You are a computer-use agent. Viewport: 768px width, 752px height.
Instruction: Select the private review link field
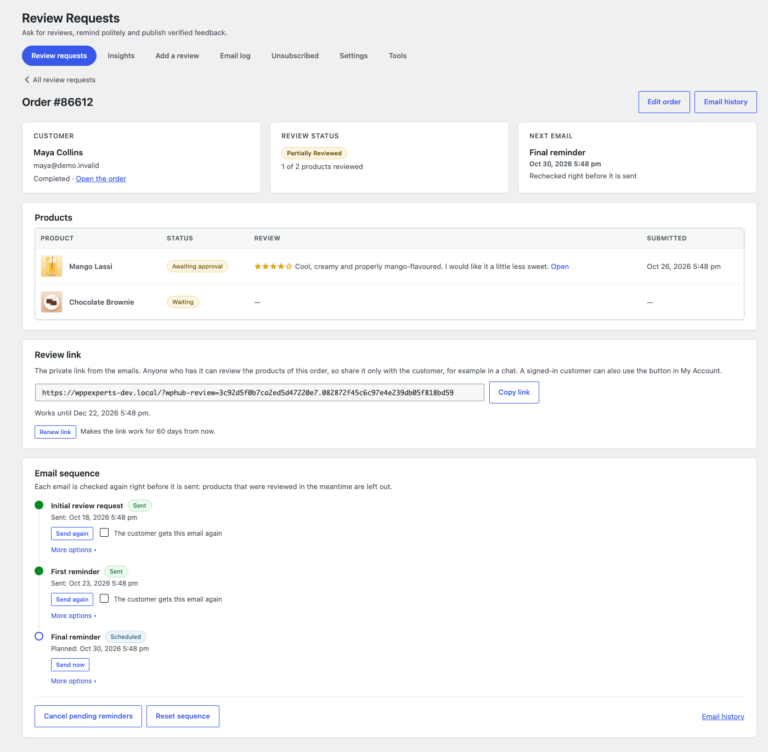pos(260,392)
